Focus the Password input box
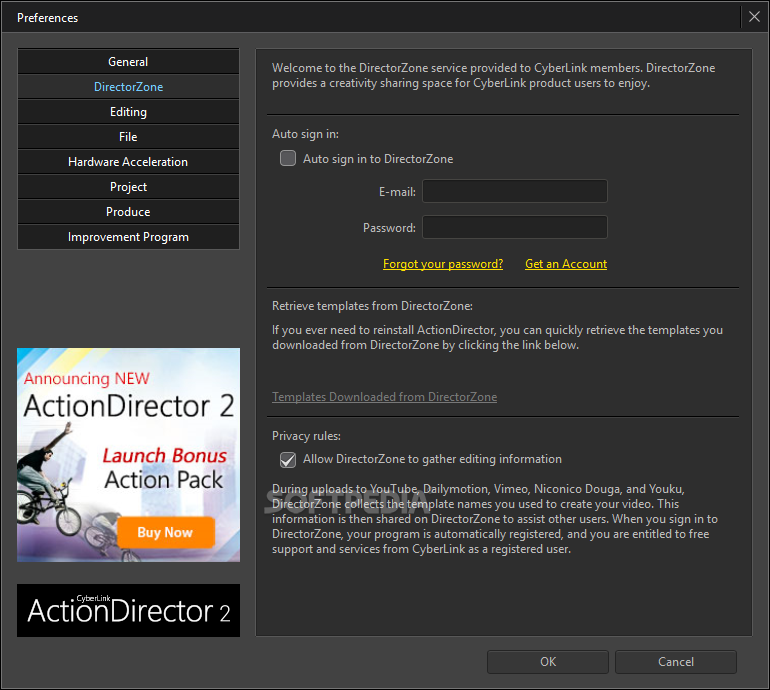The image size is (770, 690). coord(515,227)
